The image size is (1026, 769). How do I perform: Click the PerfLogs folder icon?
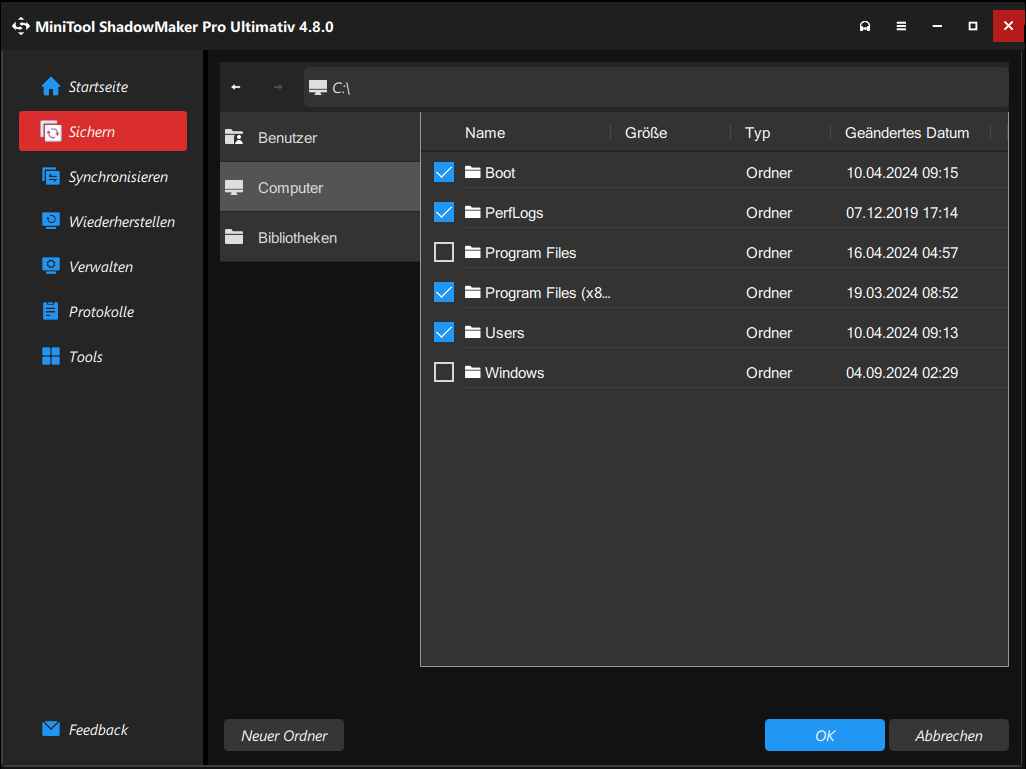(x=472, y=212)
